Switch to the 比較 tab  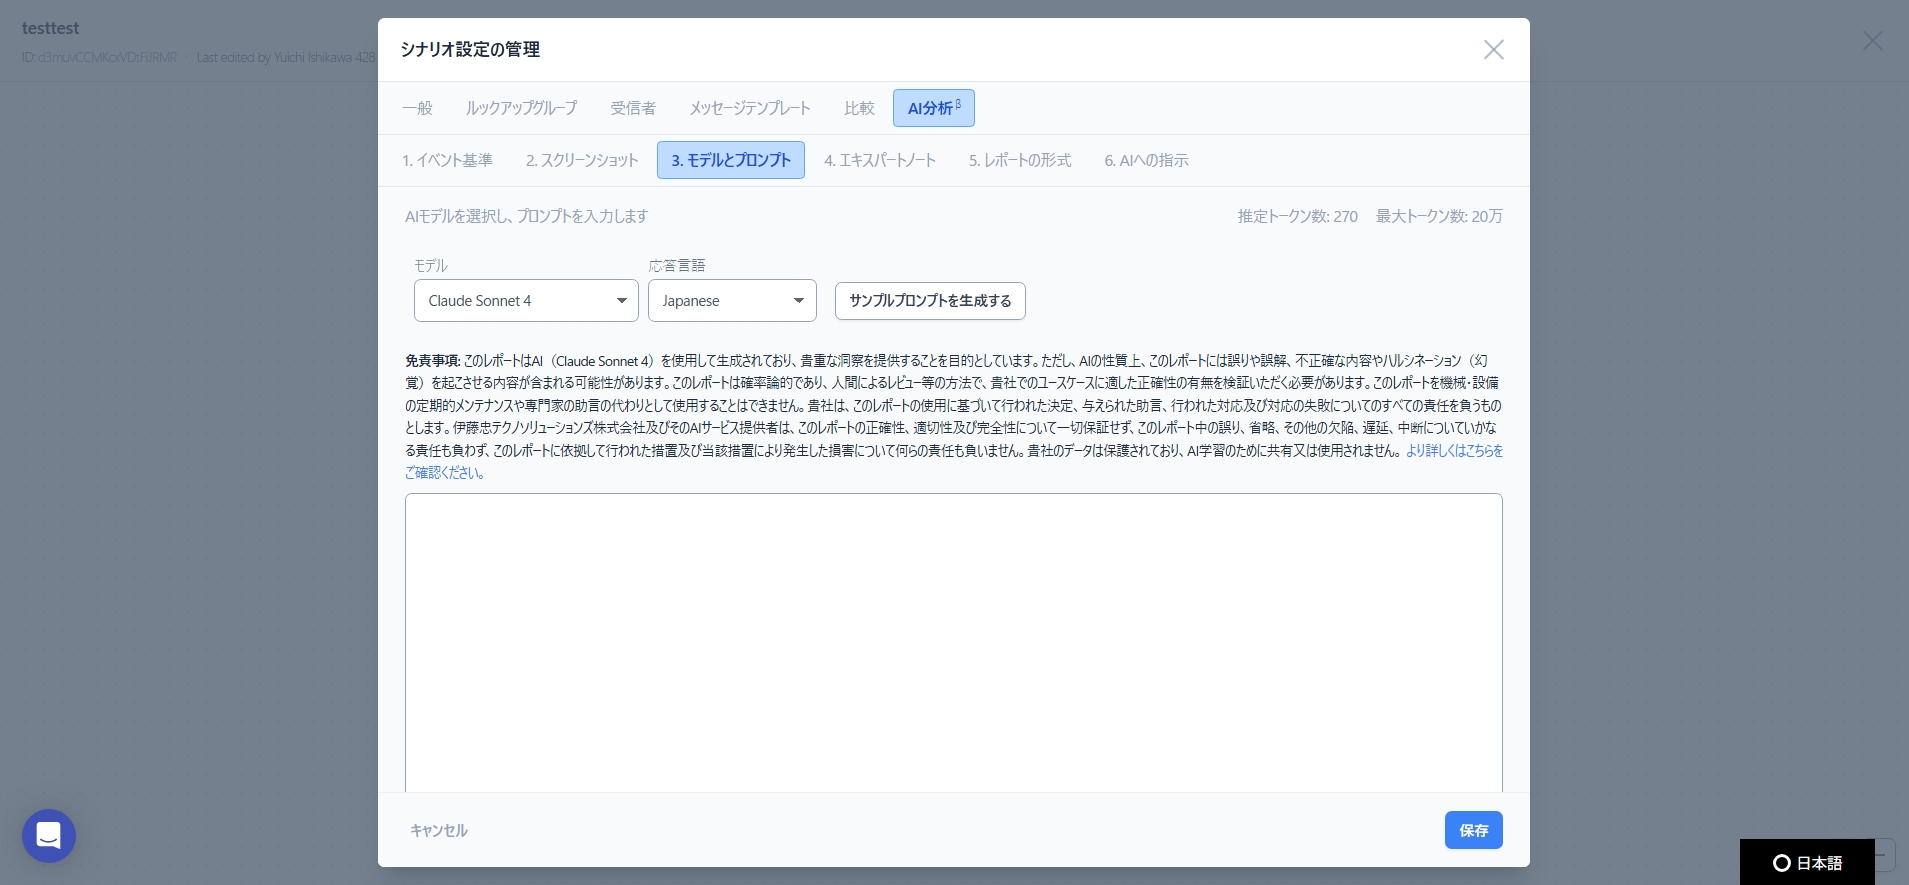[859, 108]
